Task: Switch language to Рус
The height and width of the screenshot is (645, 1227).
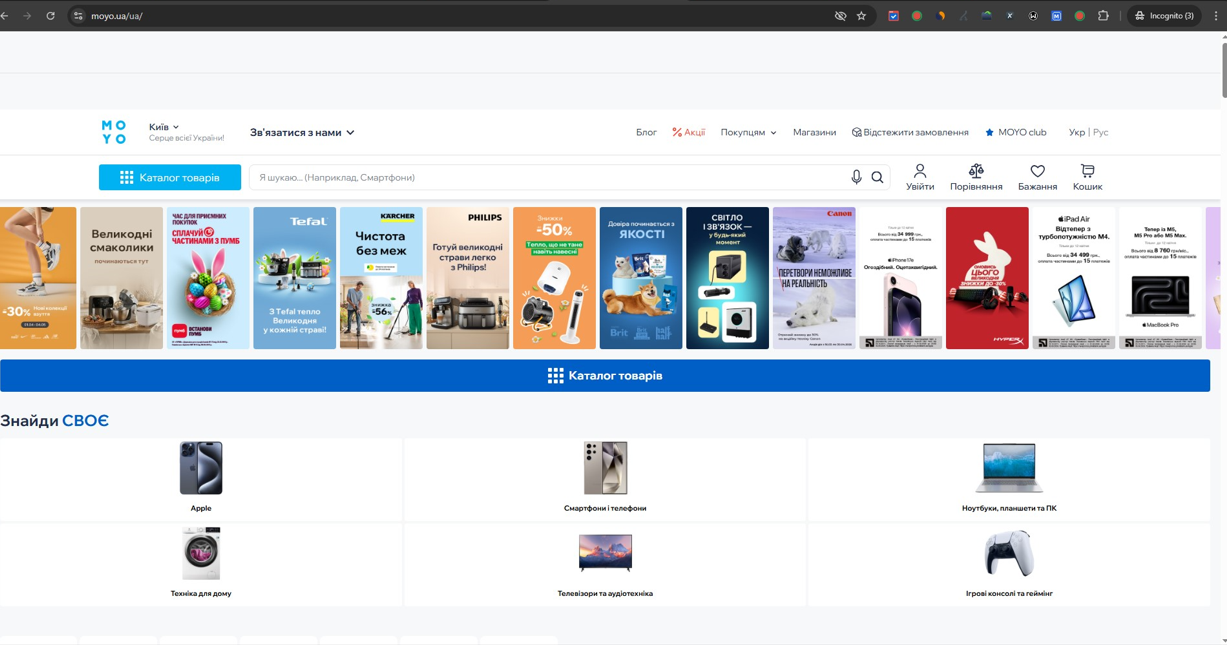Action: (x=1100, y=132)
